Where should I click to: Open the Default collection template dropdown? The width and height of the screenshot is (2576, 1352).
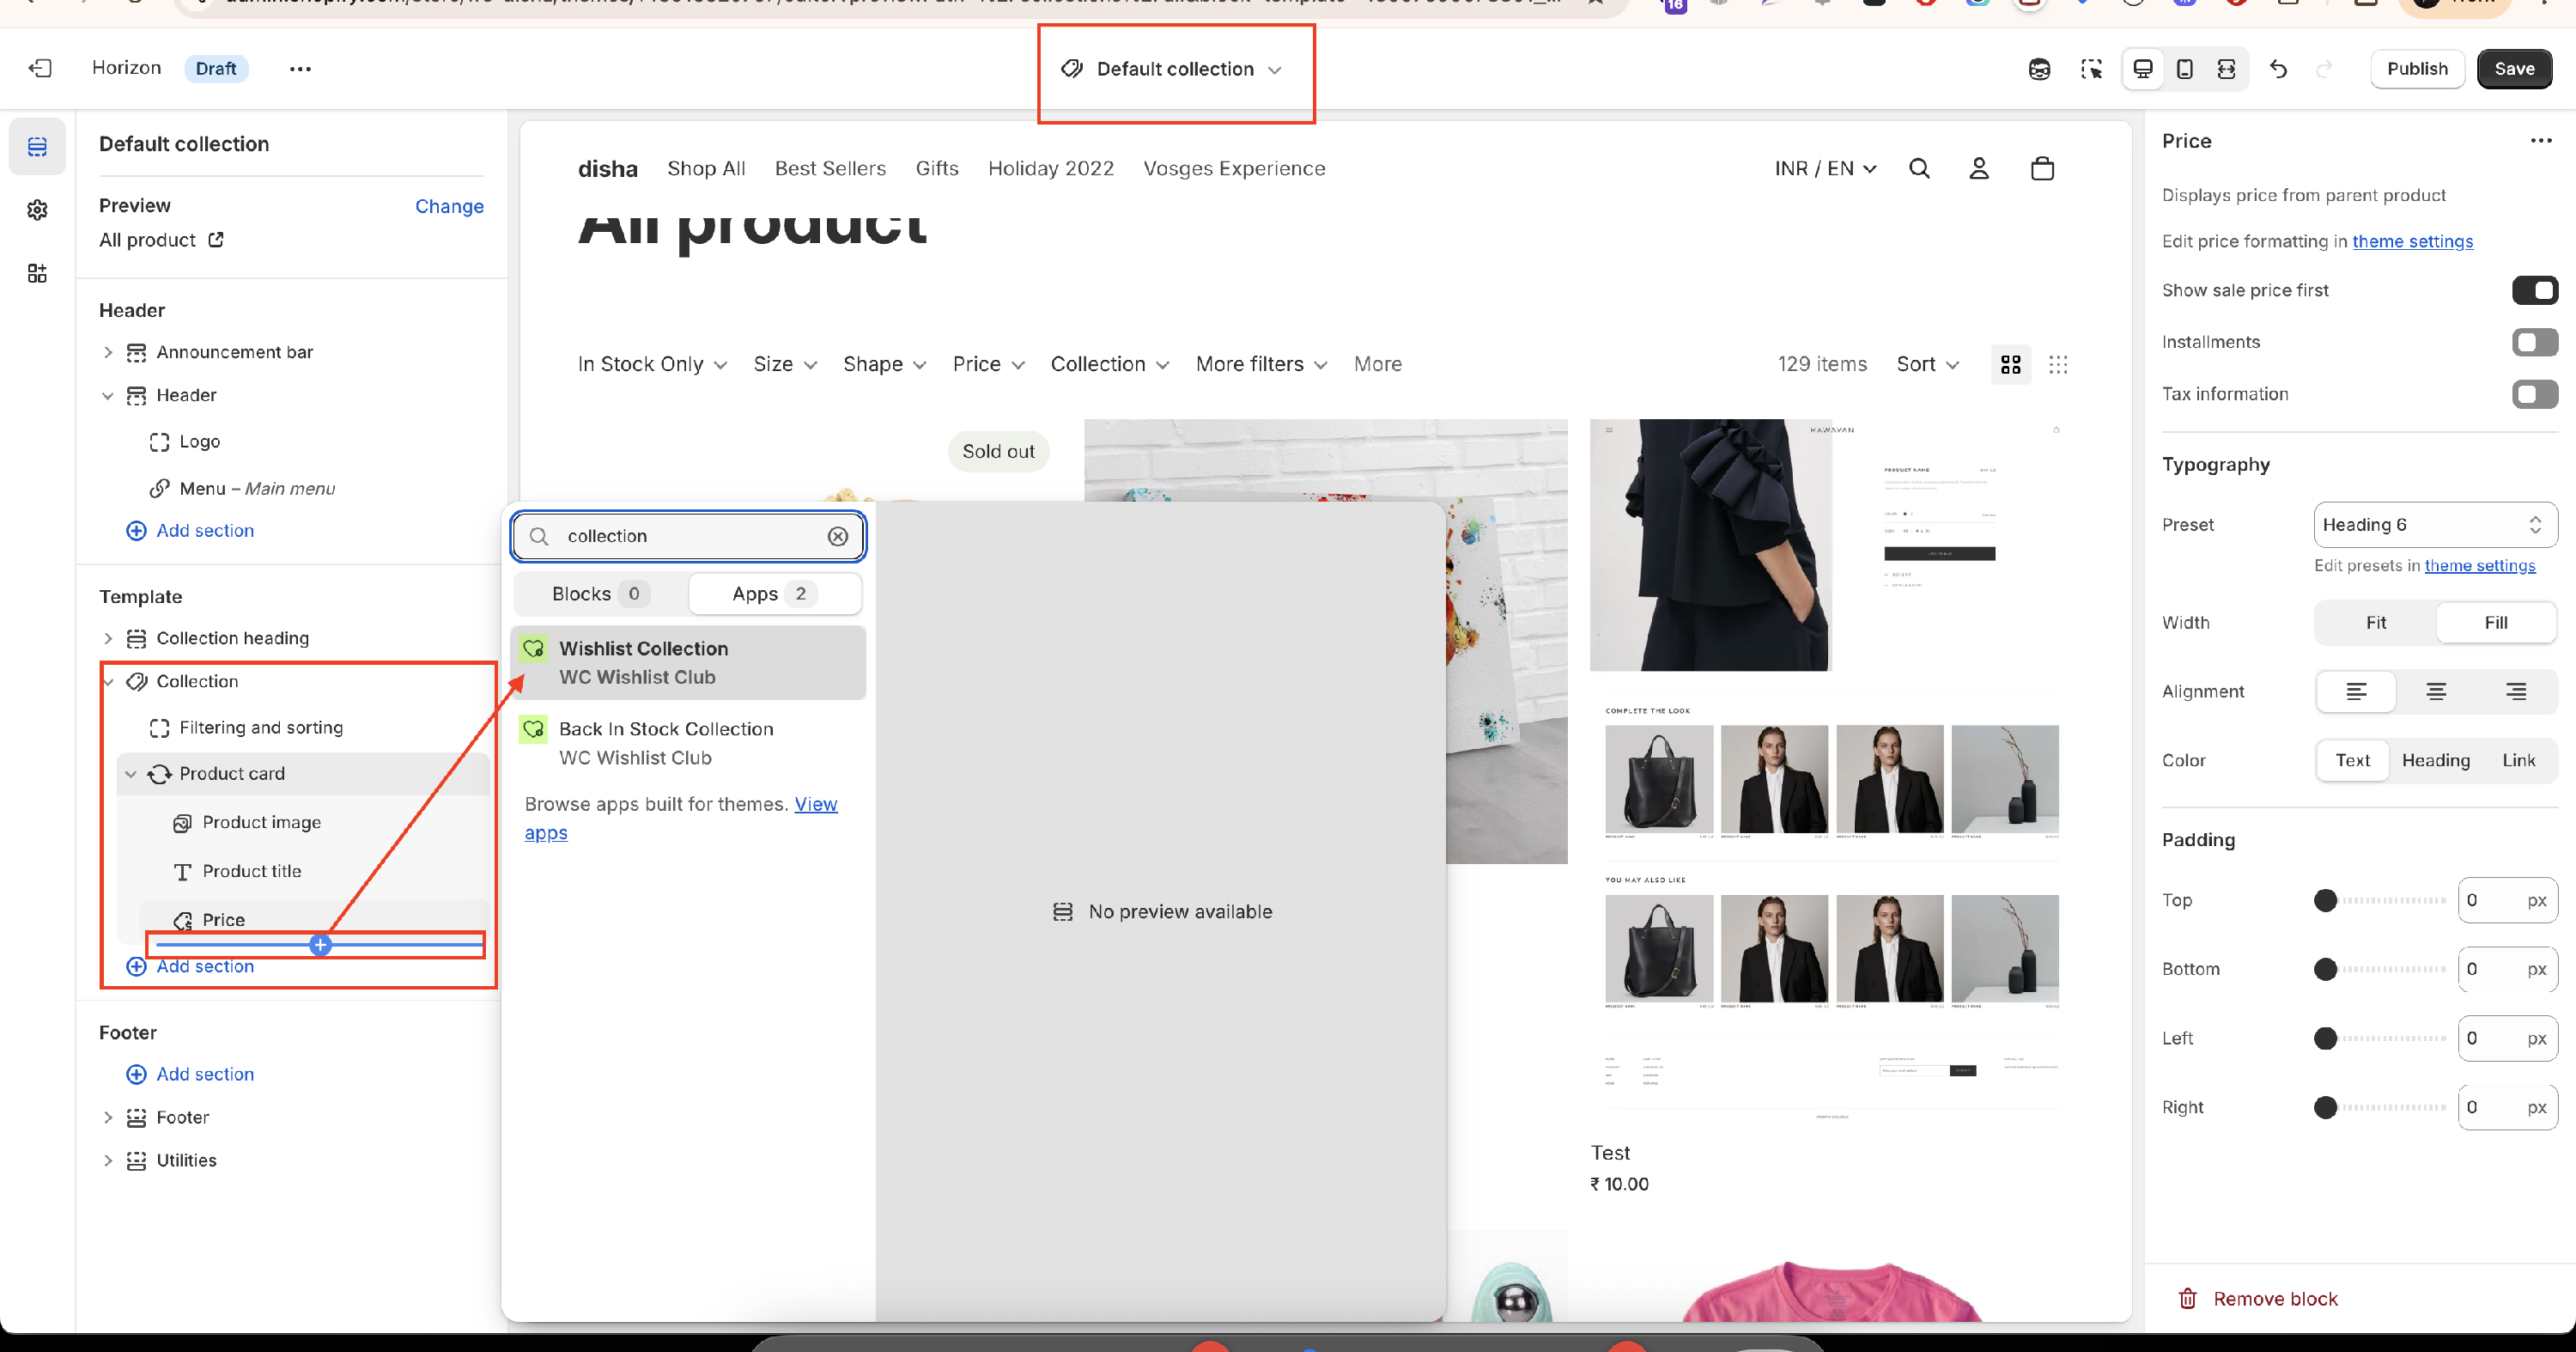[1175, 69]
